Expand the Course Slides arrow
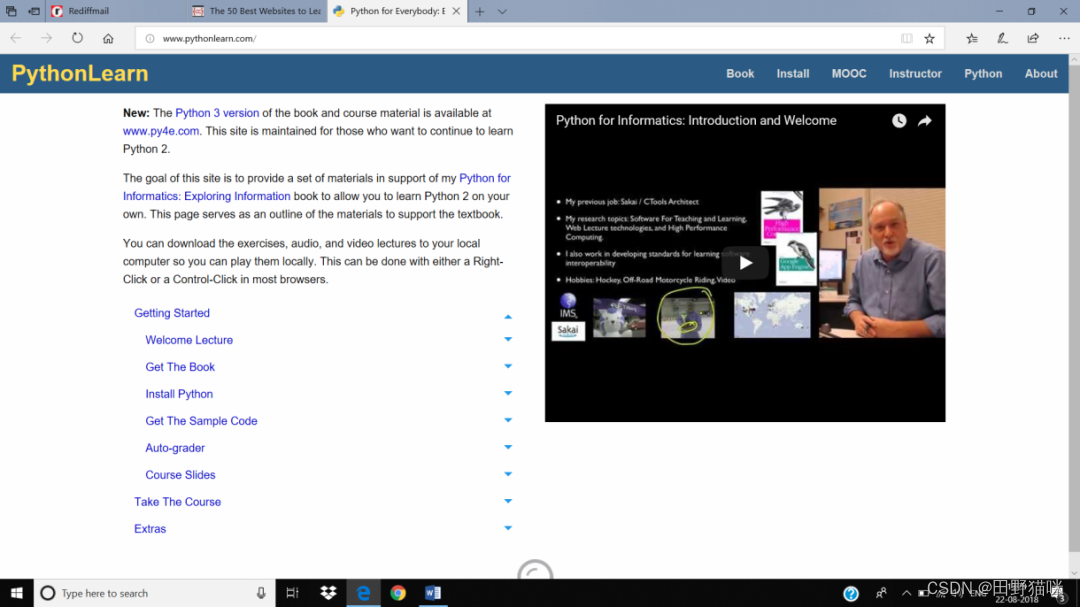 508,474
